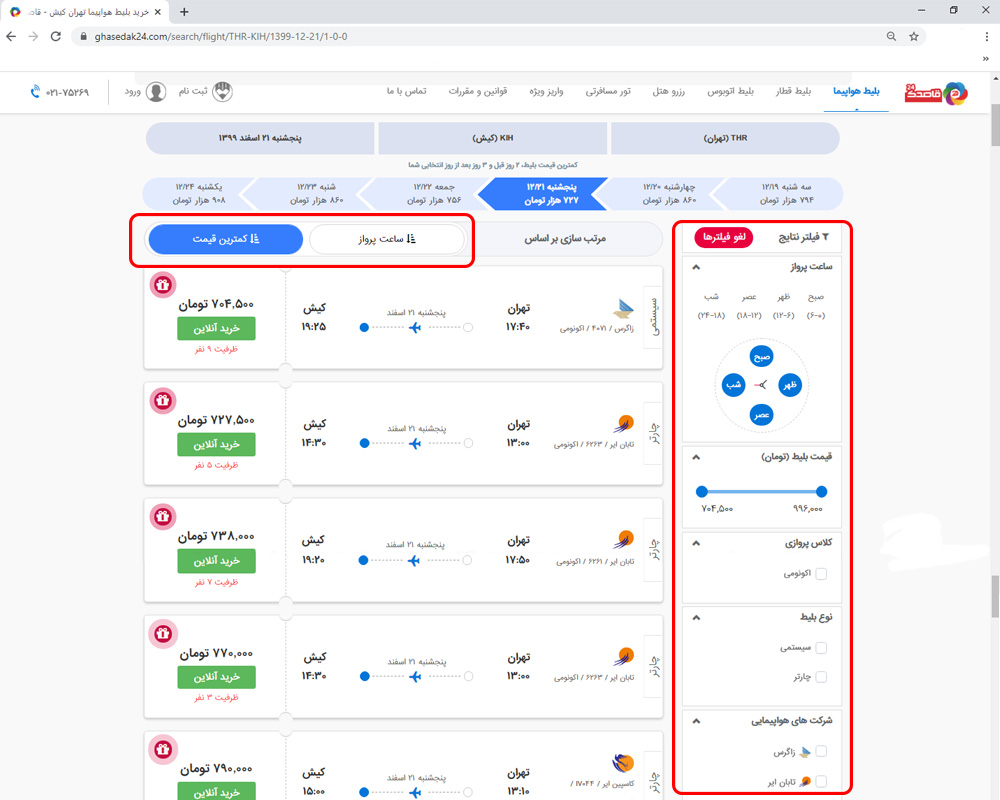Check the Systemi (سیستمی) ticket type
This screenshot has width=1000, height=800.
pyautogui.click(x=821, y=648)
